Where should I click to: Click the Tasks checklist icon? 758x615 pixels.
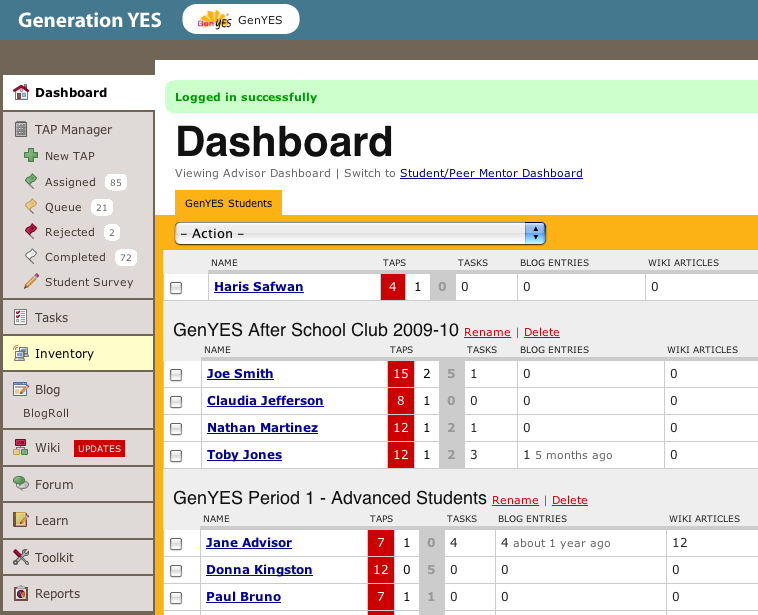20,317
